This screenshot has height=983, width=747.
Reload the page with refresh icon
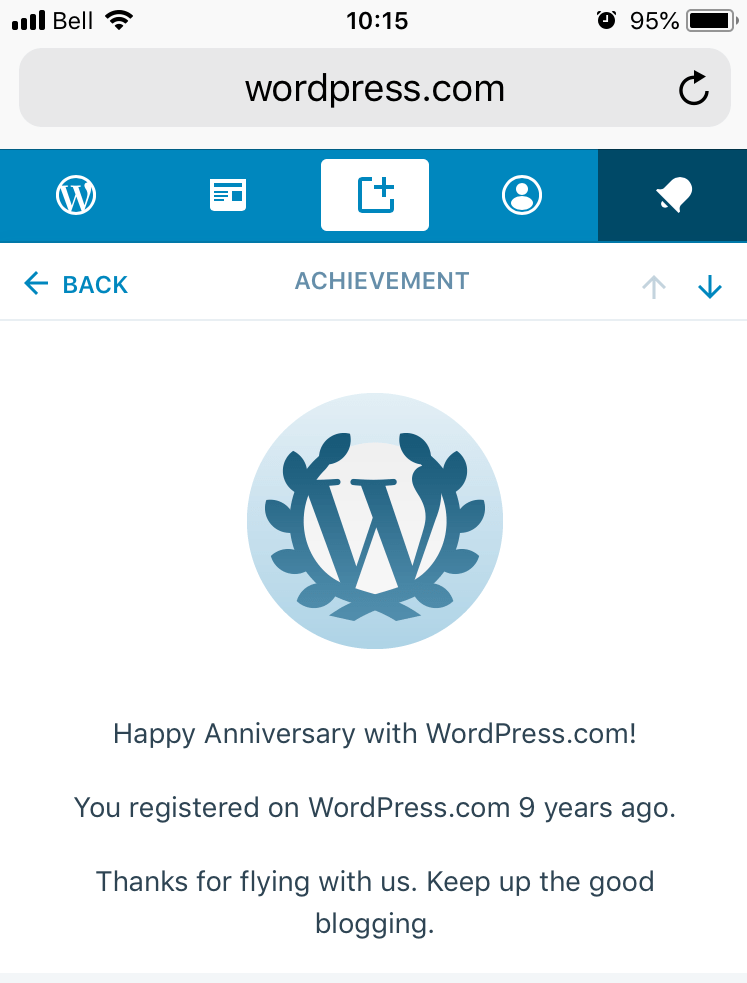(x=693, y=89)
